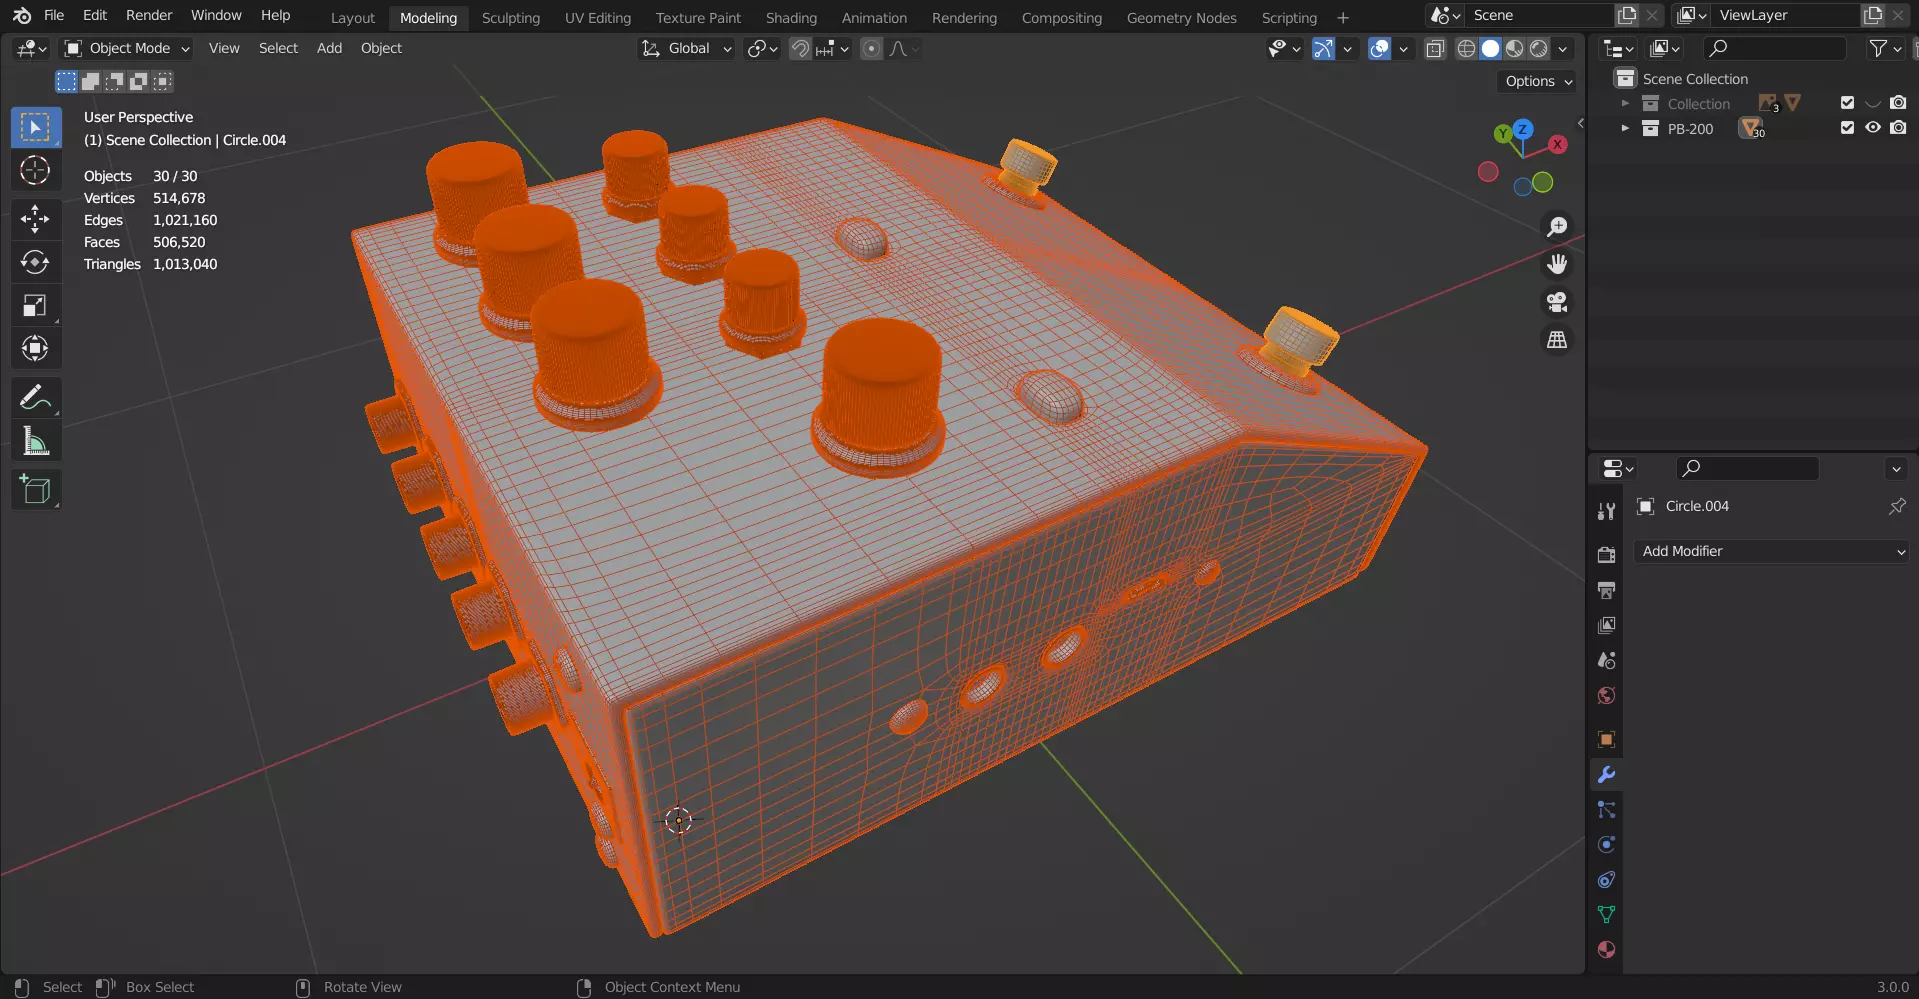The image size is (1919, 999).
Task: Open the Object Data properties tab
Action: [x=1606, y=915]
